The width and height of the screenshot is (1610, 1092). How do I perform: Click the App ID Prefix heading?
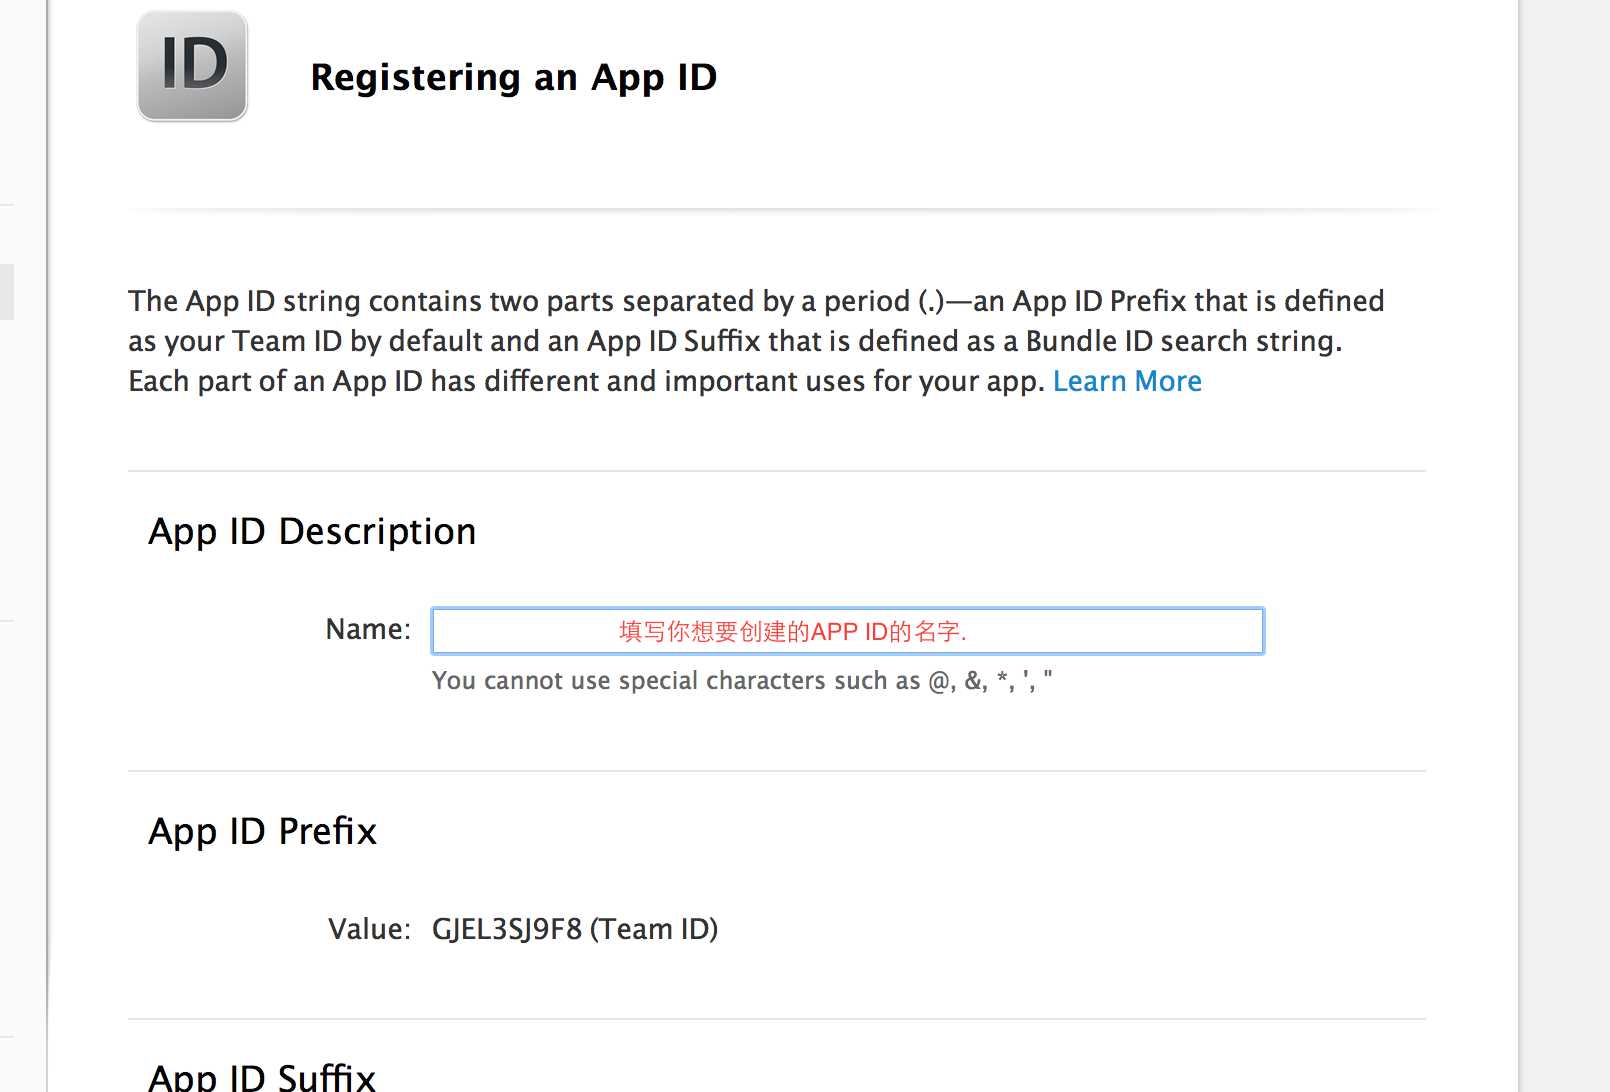coord(262,831)
